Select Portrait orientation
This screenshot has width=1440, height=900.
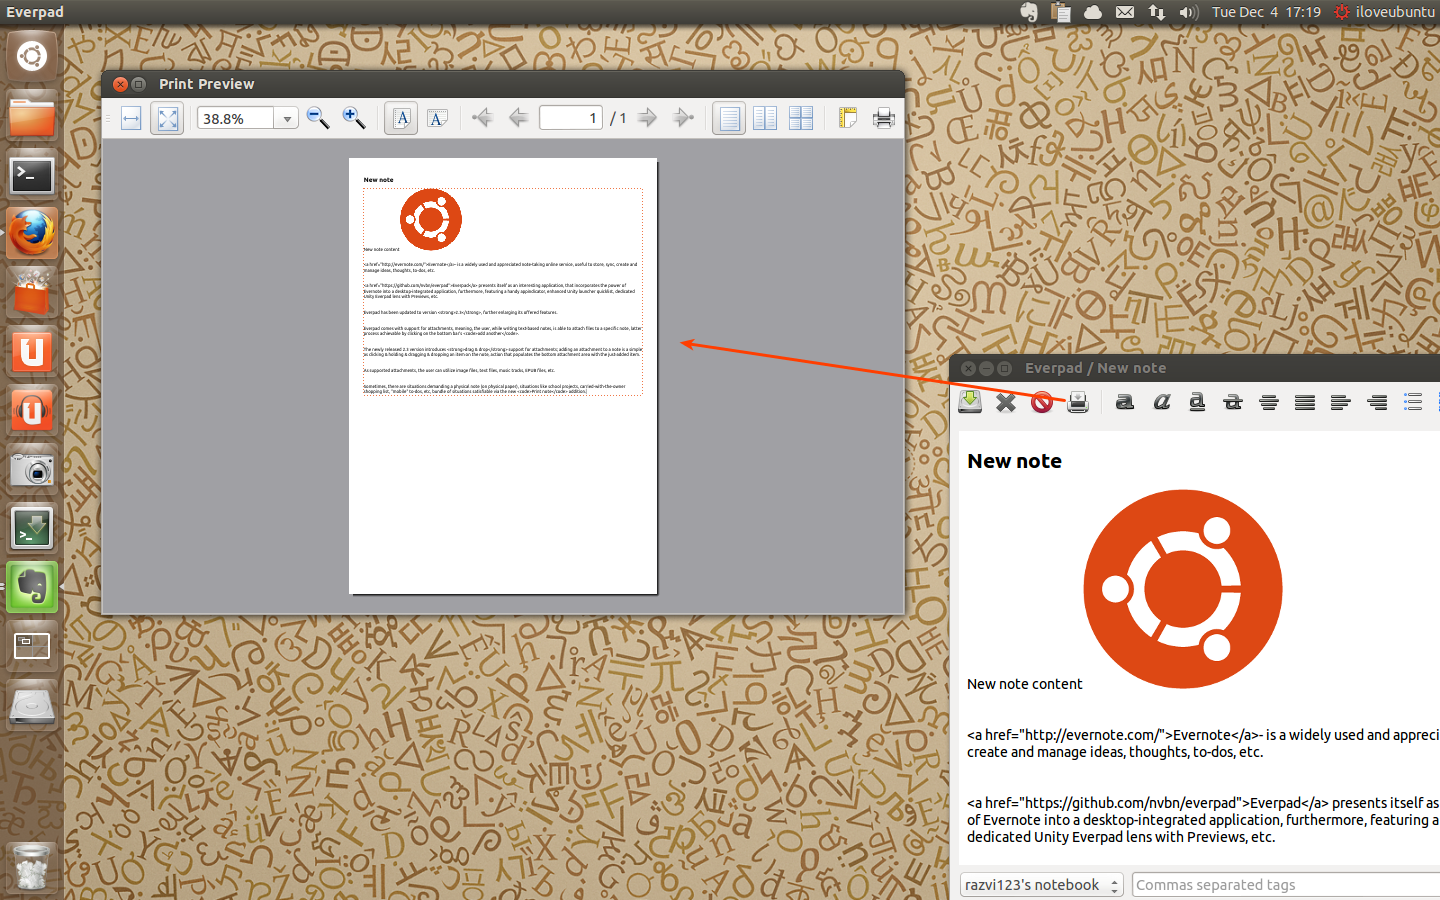[x=401, y=118]
